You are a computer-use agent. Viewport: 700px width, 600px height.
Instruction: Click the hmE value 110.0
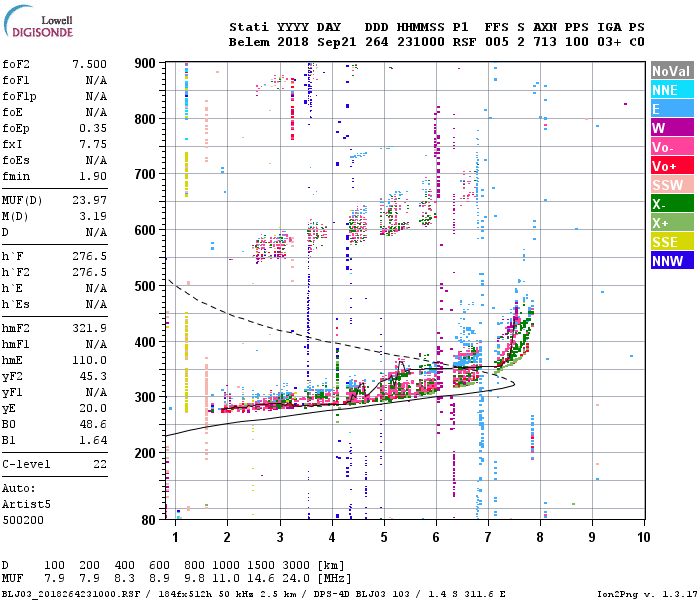pyautogui.click(x=90, y=360)
